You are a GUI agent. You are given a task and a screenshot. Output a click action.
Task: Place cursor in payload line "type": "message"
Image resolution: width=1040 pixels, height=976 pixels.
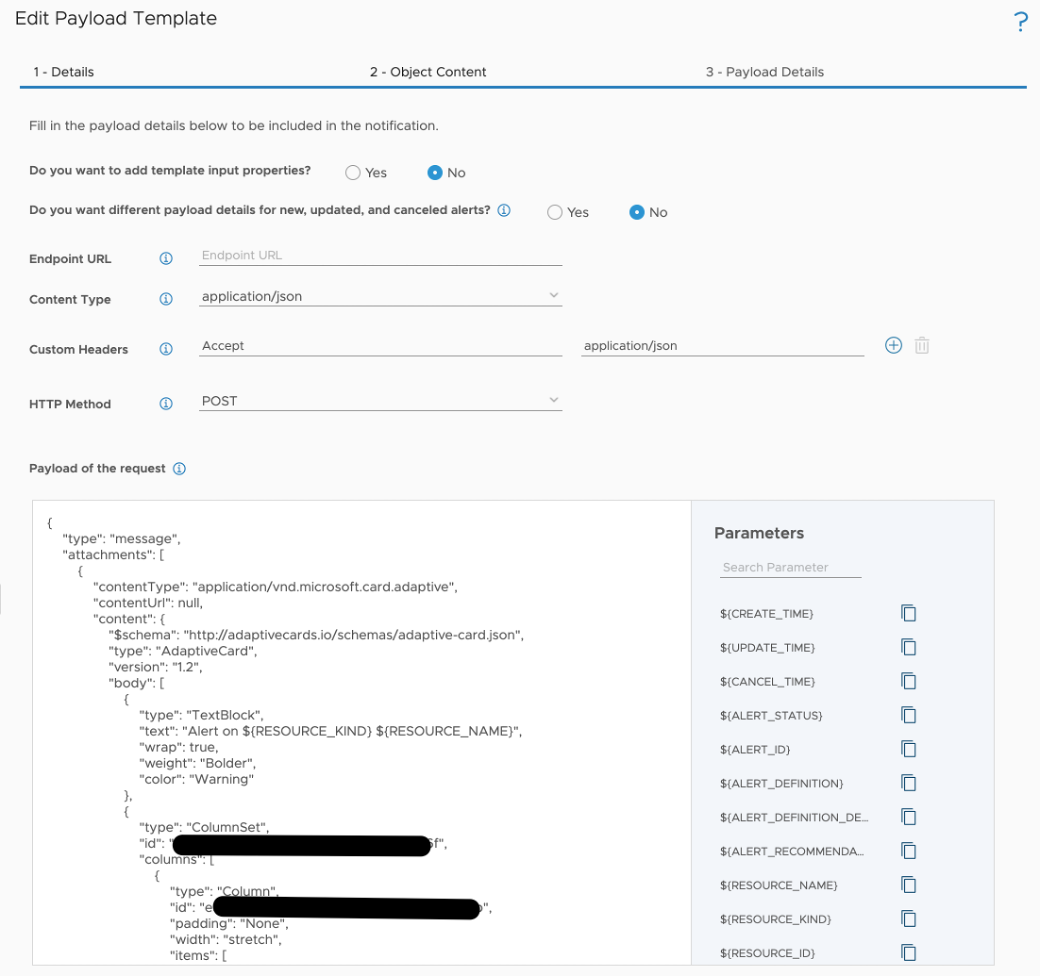(x=121, y=539)
